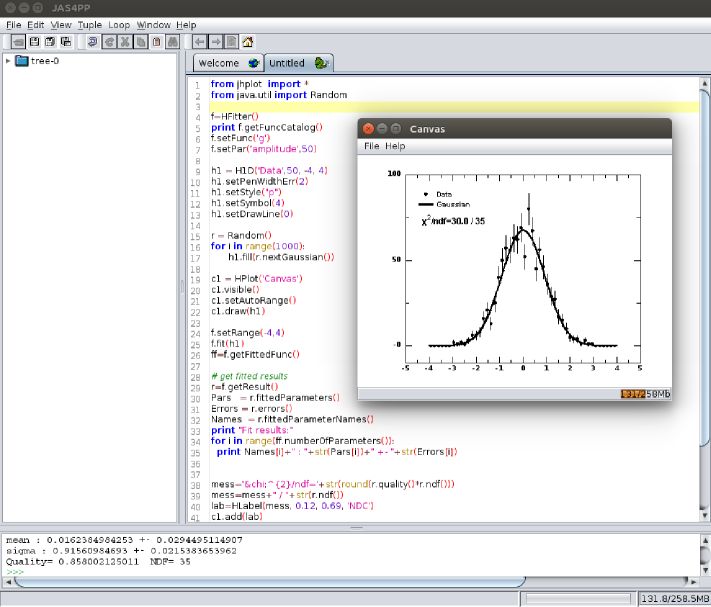Image resolution: width=711 pixels, height=607 pixels.
Task: Click the Save All toolbar icon
Action: (66, 42)
